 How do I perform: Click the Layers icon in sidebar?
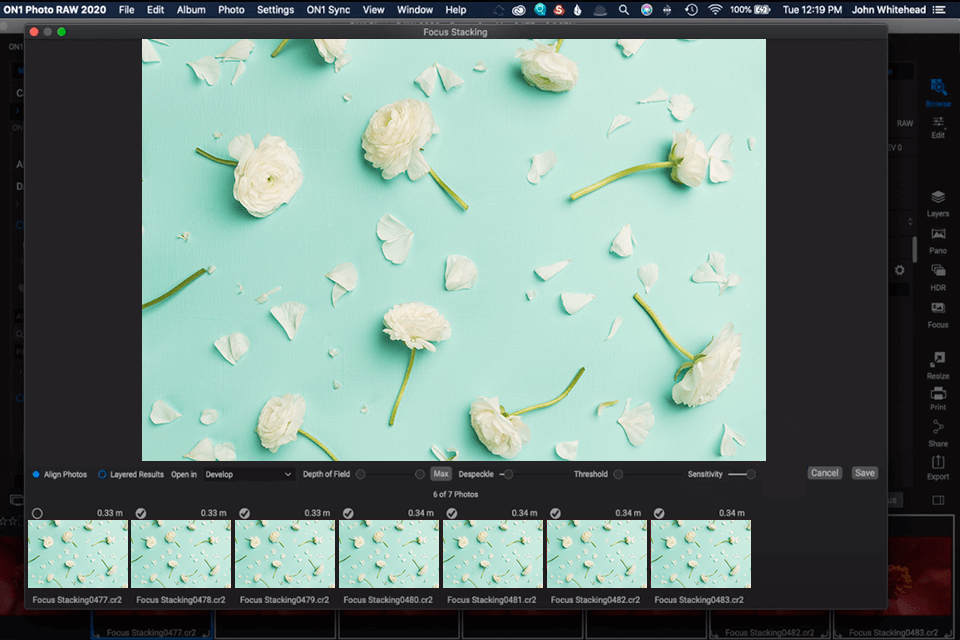938,199
